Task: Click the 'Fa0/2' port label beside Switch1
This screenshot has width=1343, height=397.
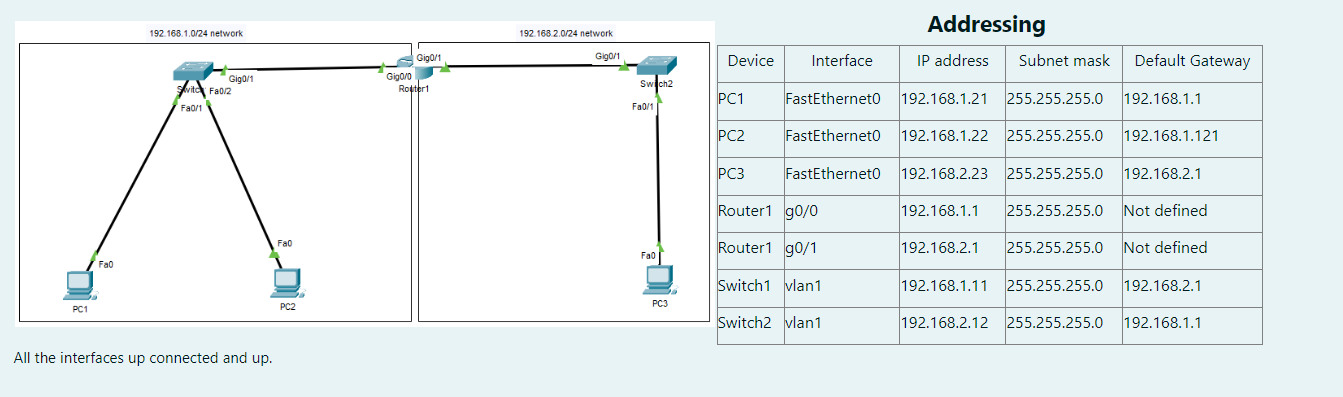Action: [220, 91]
